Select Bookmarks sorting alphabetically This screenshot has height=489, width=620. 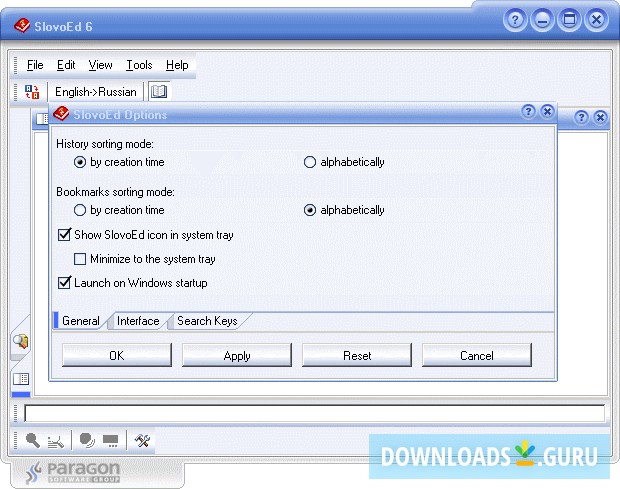click(x=344, y=210)
